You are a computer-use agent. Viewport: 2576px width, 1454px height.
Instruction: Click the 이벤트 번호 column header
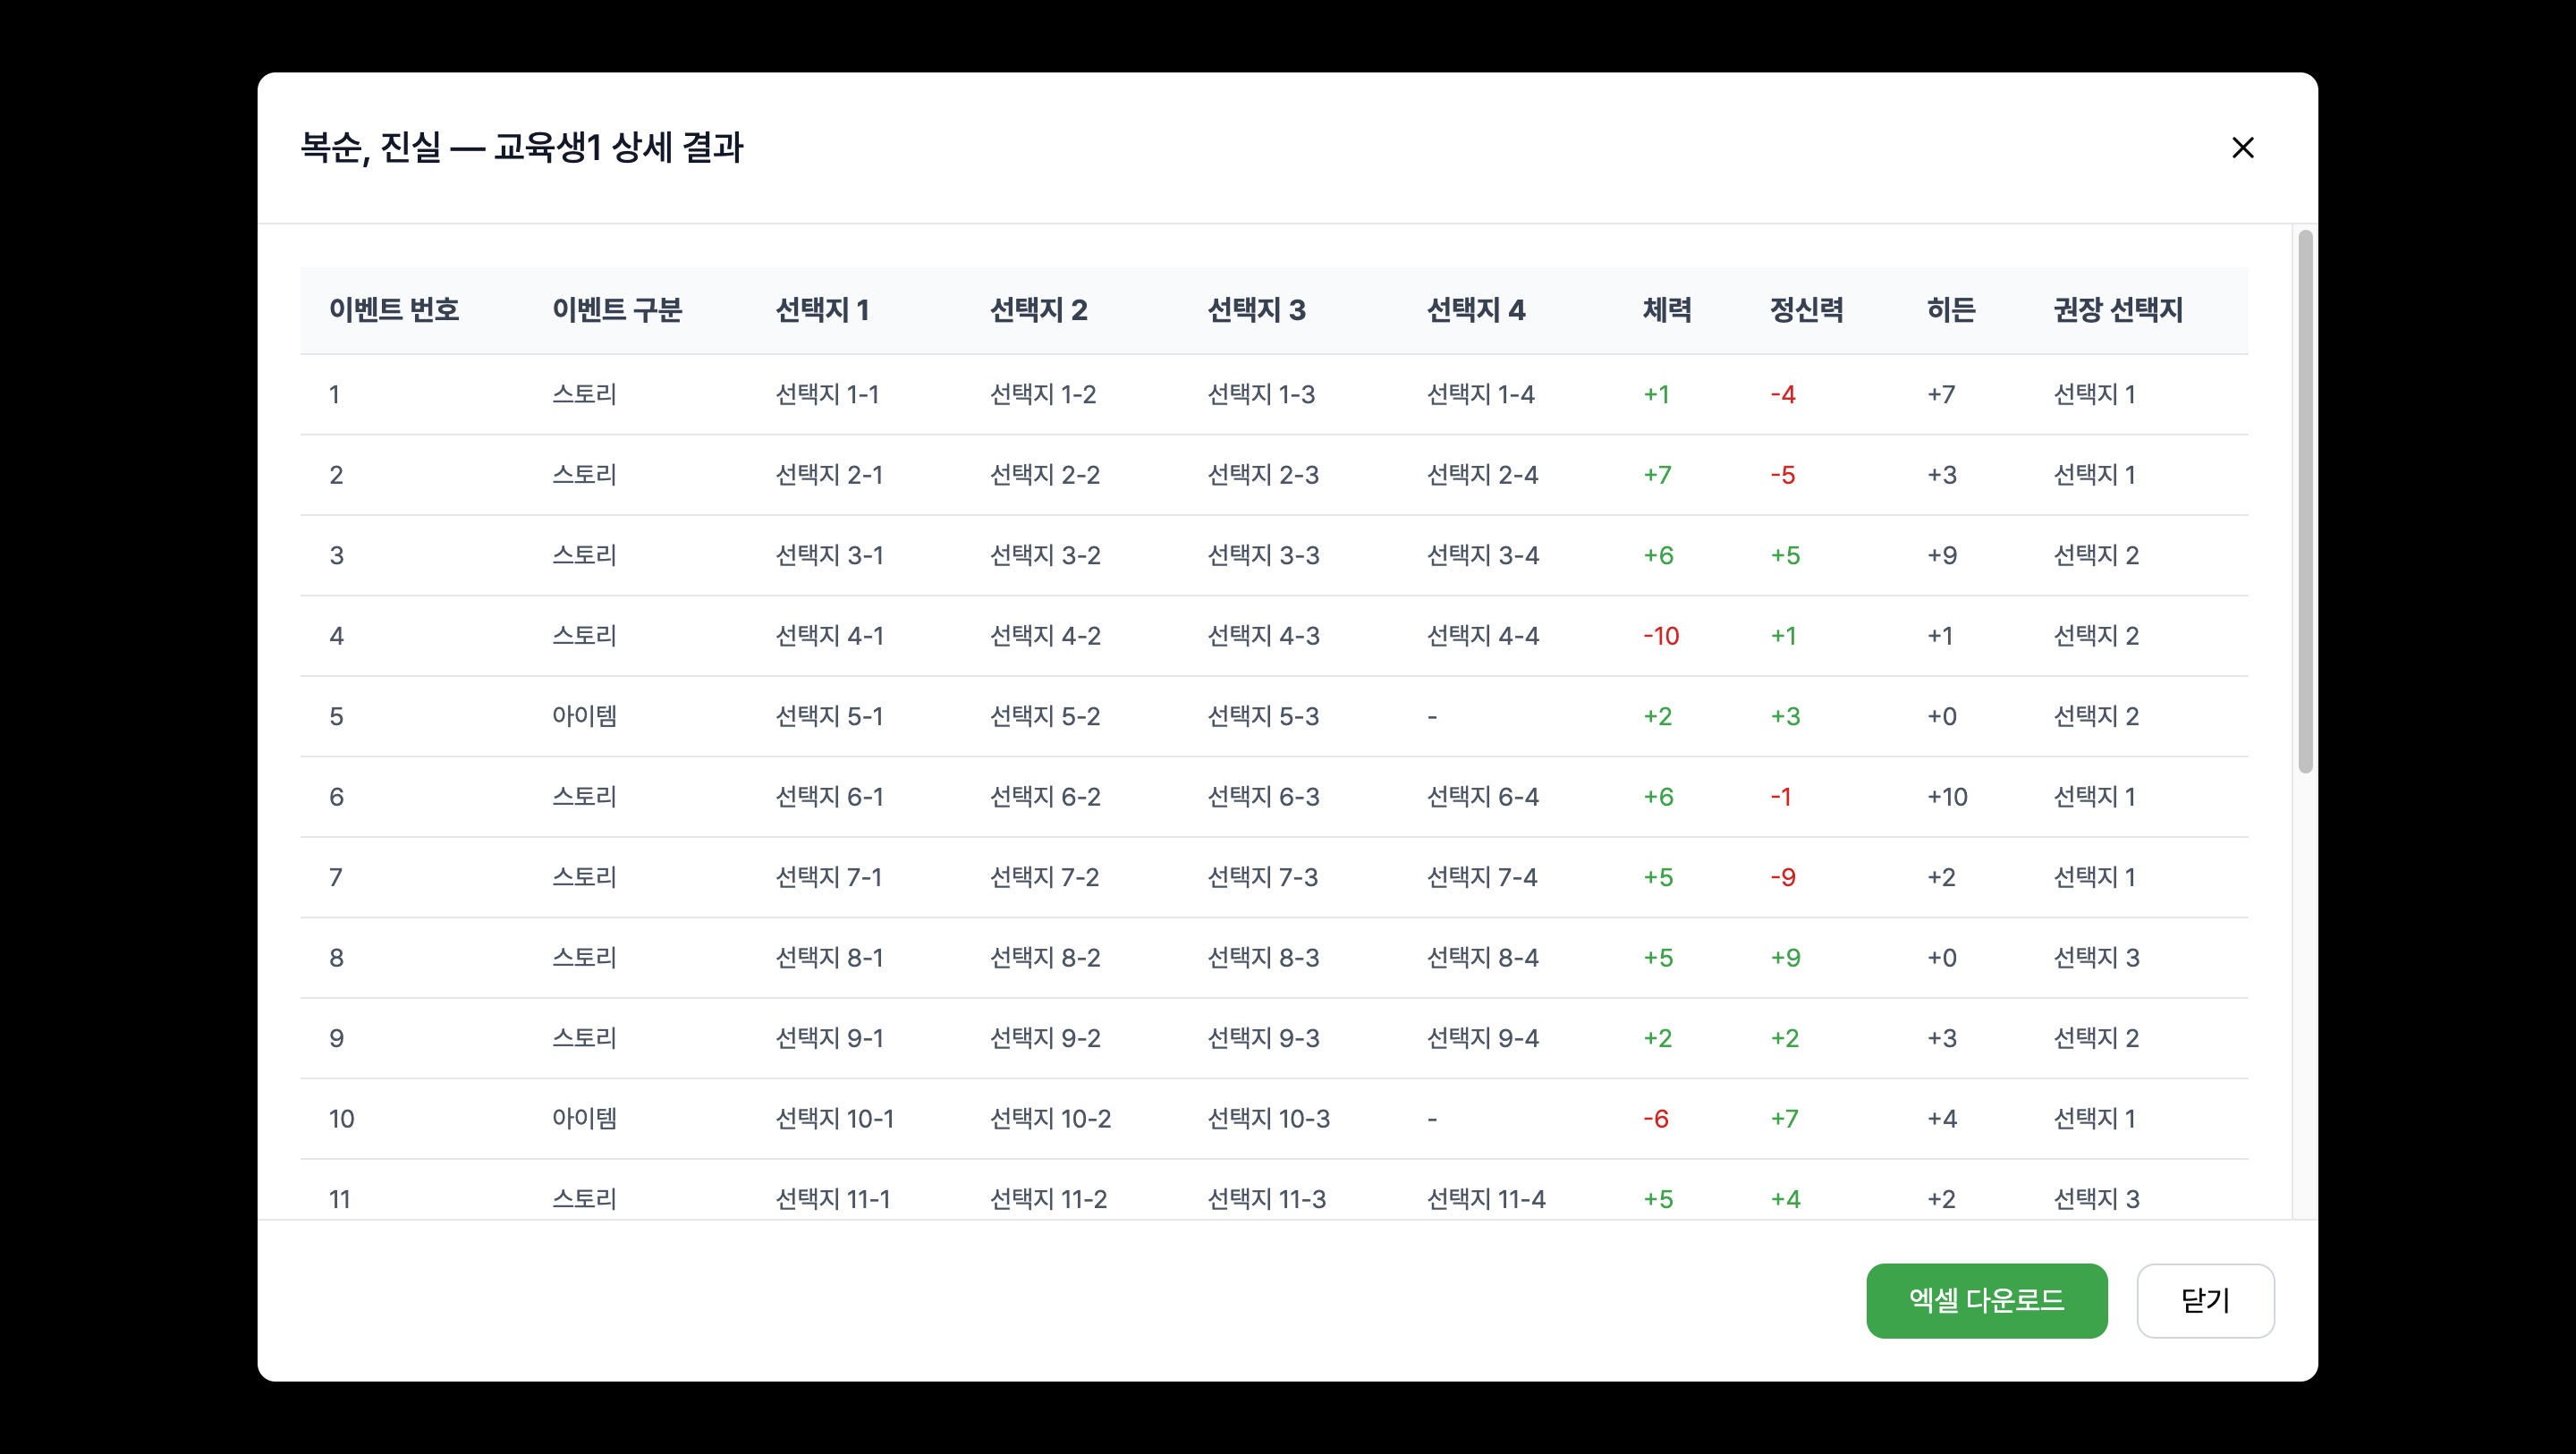click(x=394, y=310)
